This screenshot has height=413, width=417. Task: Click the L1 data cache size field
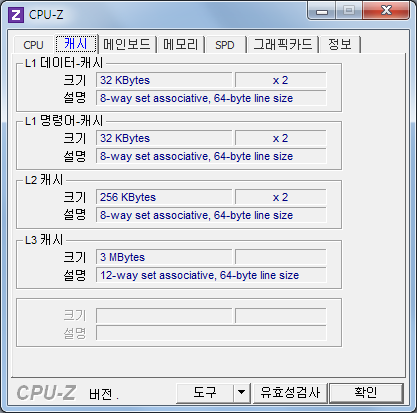pos(164,80)
